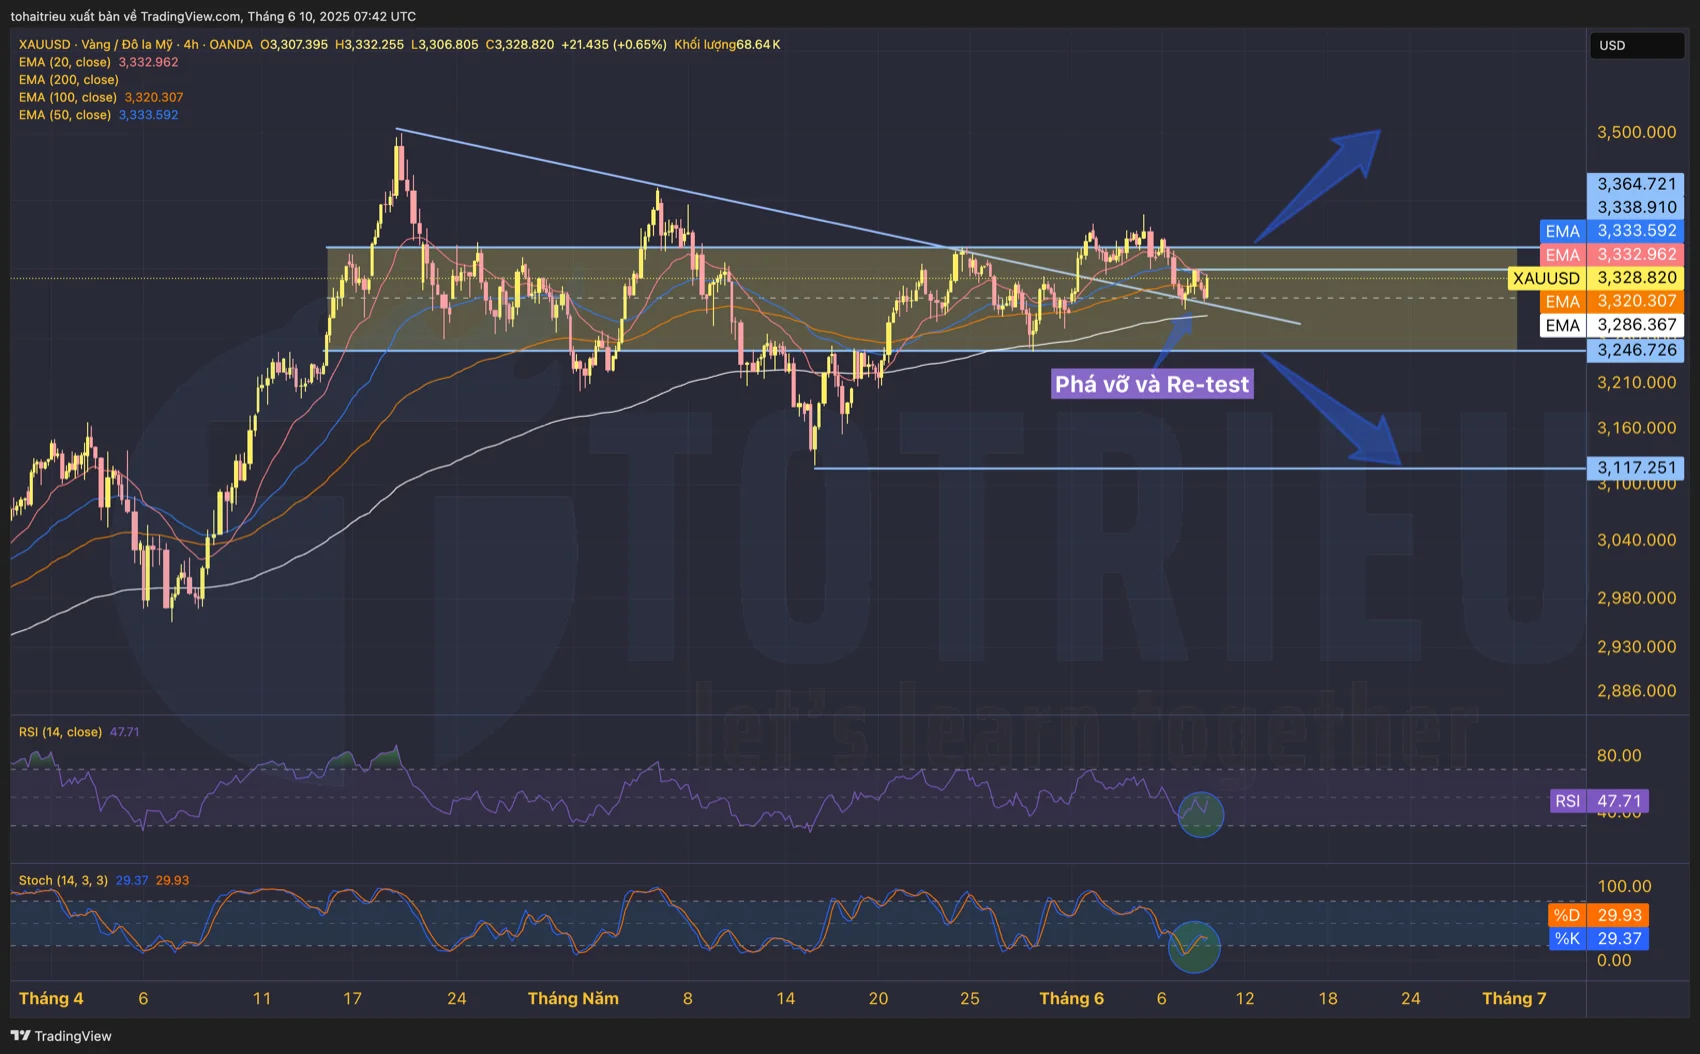Click the 3,040.000 price axis label
Screen dimensions: 1700x1054
[x=1636, y=540]
